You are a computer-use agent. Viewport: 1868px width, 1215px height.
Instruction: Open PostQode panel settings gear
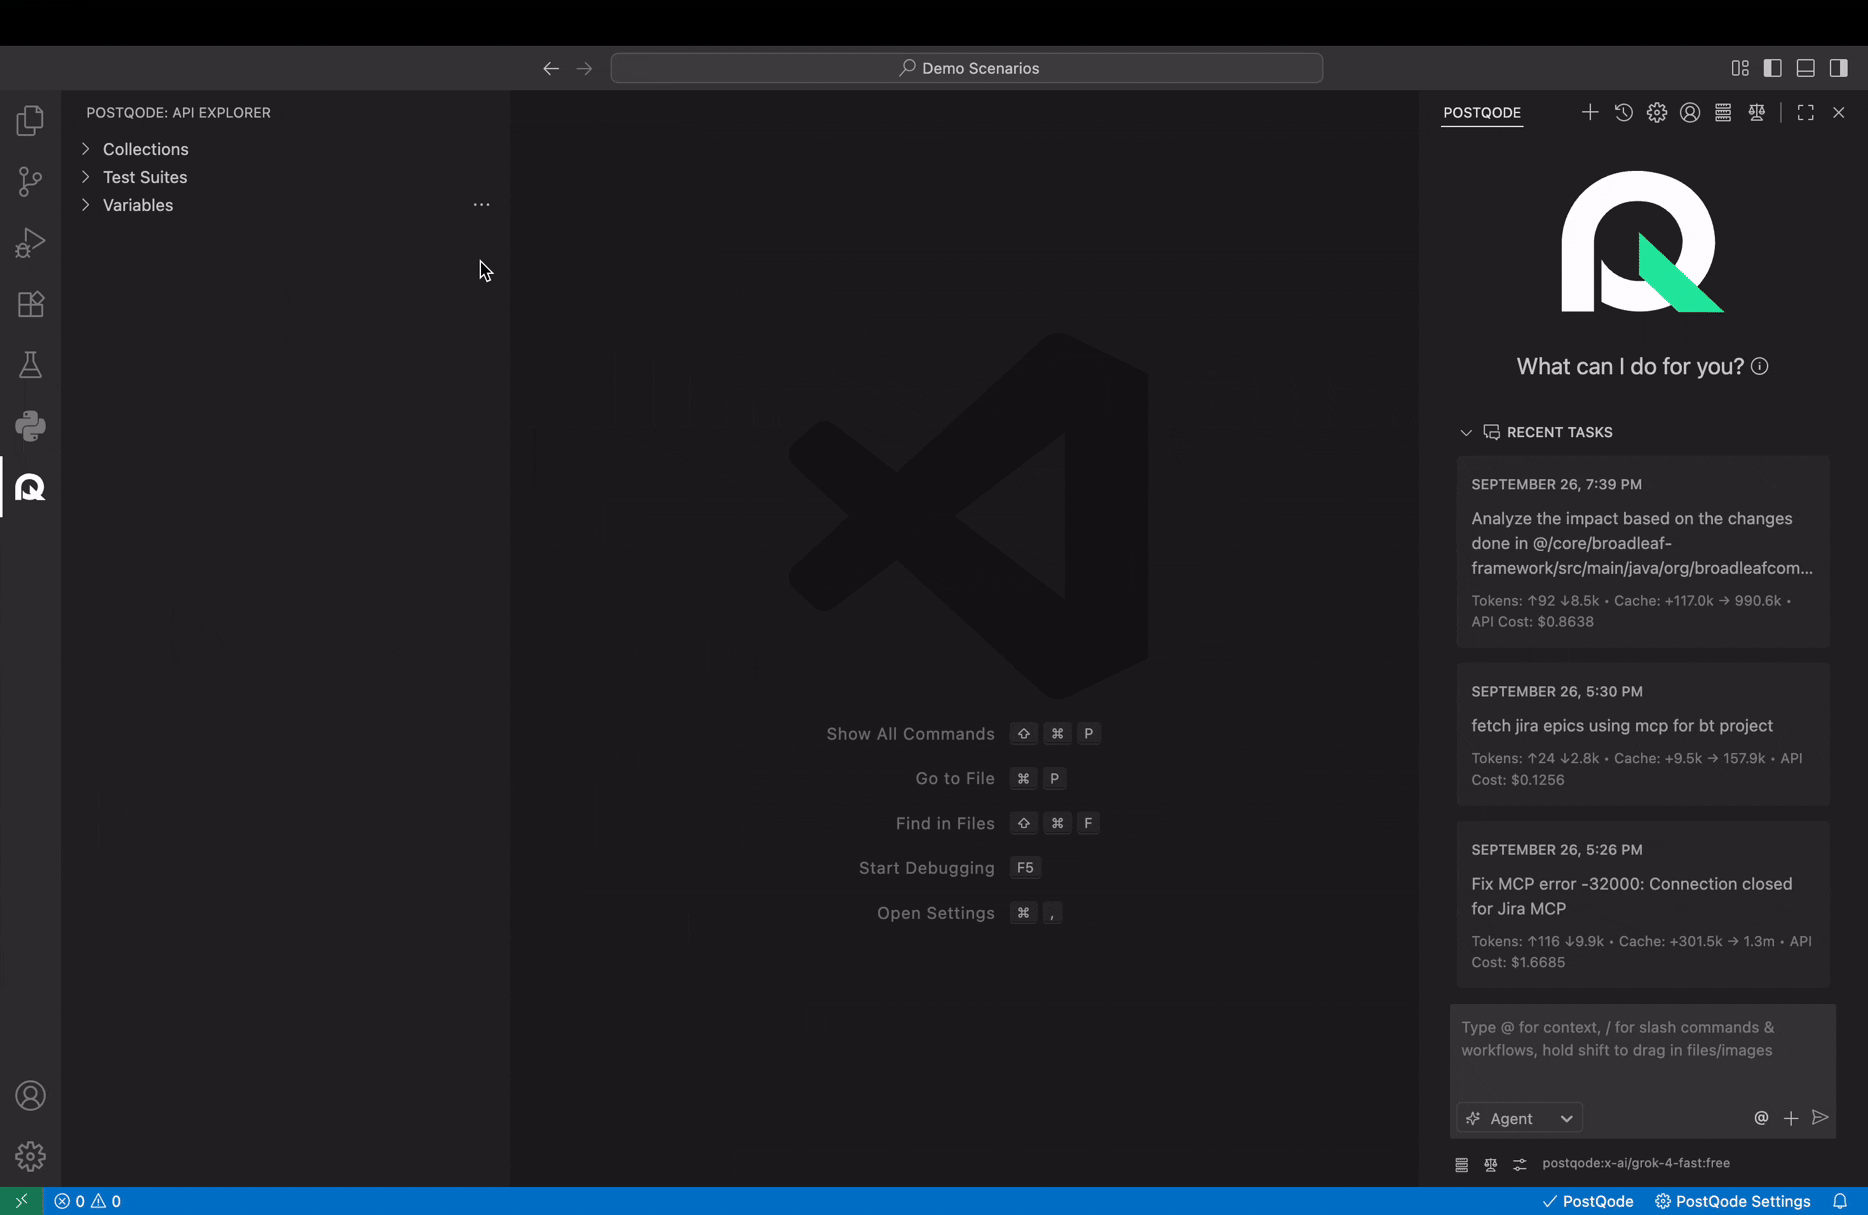1656,113
